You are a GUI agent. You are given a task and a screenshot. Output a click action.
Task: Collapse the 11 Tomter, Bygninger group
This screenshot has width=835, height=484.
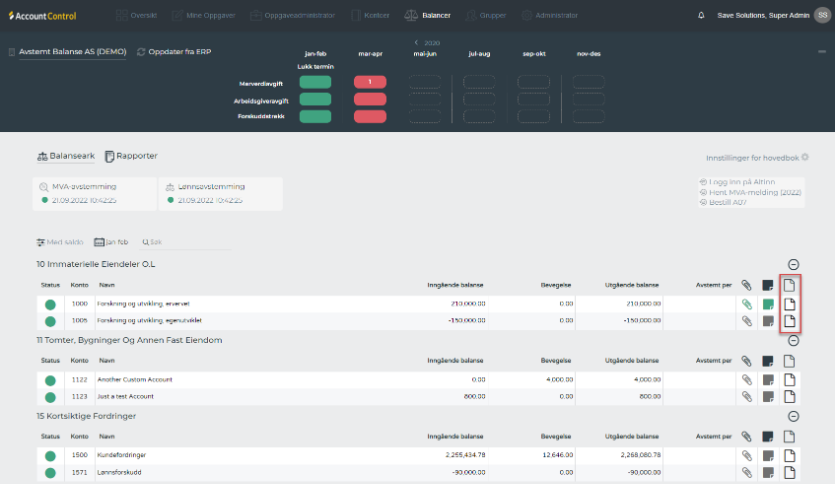point(793,340)
